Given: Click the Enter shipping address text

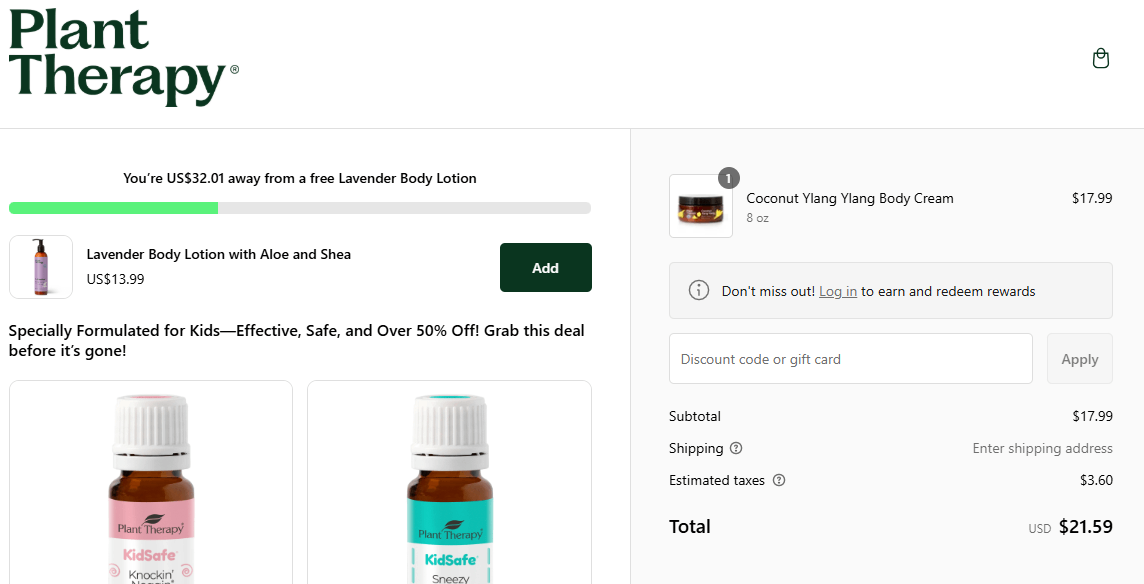Looking at the screenshot, I should pos(1042,448).
